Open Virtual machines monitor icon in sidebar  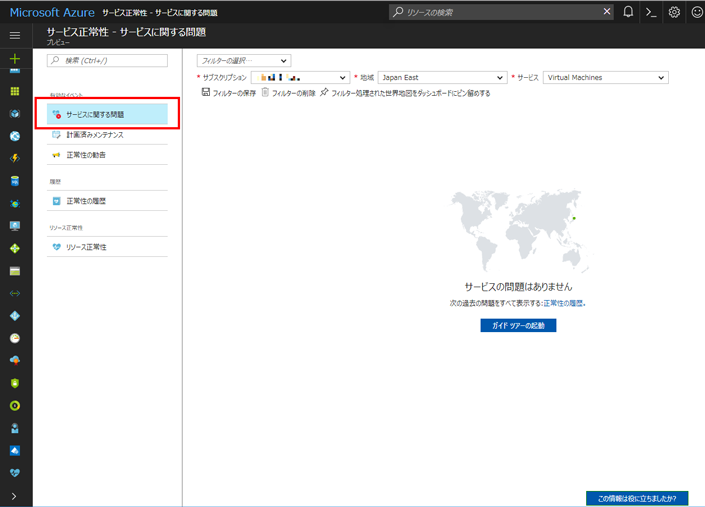point(15,226)
